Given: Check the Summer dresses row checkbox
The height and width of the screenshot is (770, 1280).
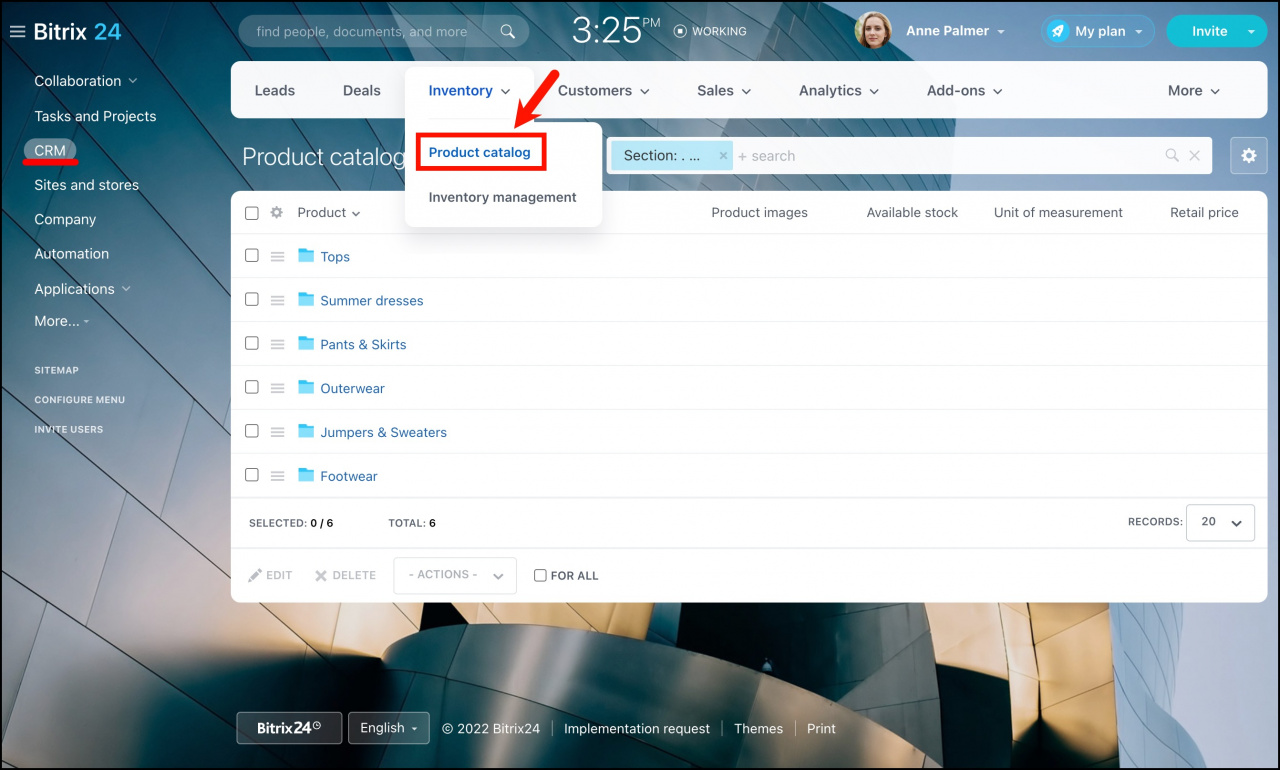Looking at the screenshot, I should tap(252, 300).
